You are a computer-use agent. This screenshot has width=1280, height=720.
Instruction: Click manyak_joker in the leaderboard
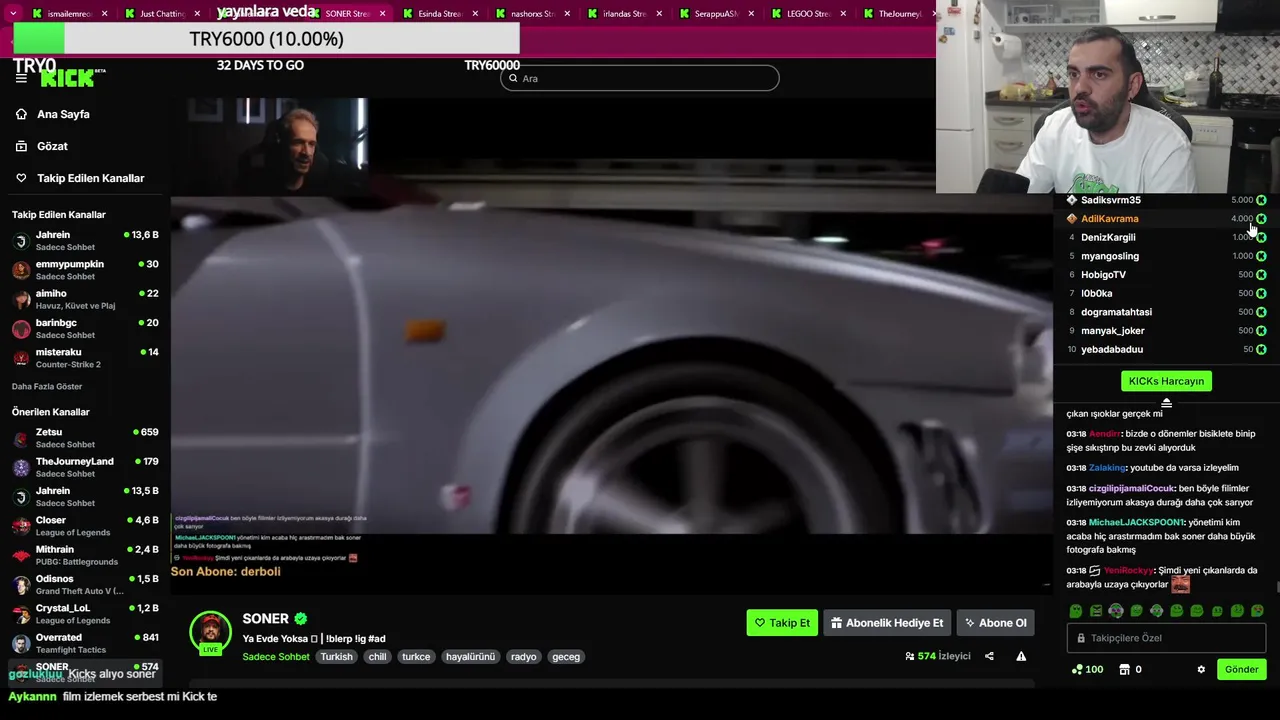pyautogui.click(x=1112, y=331)
